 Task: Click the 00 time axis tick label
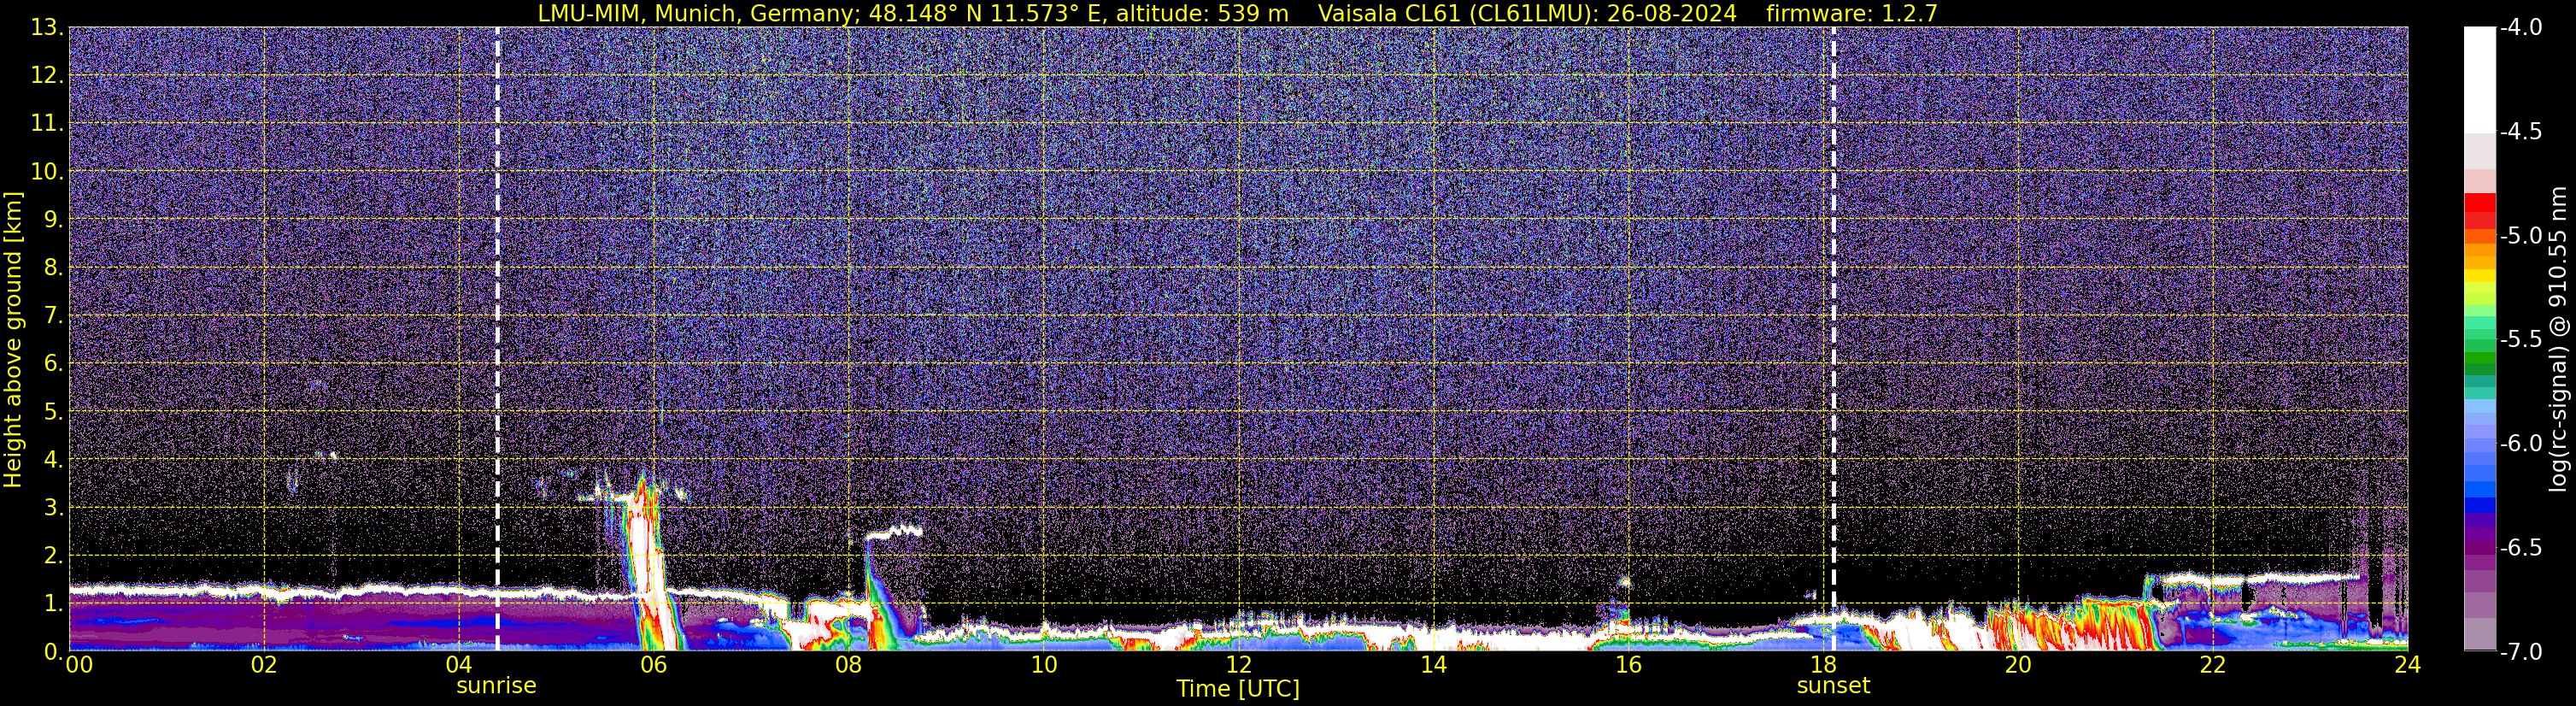79,665
